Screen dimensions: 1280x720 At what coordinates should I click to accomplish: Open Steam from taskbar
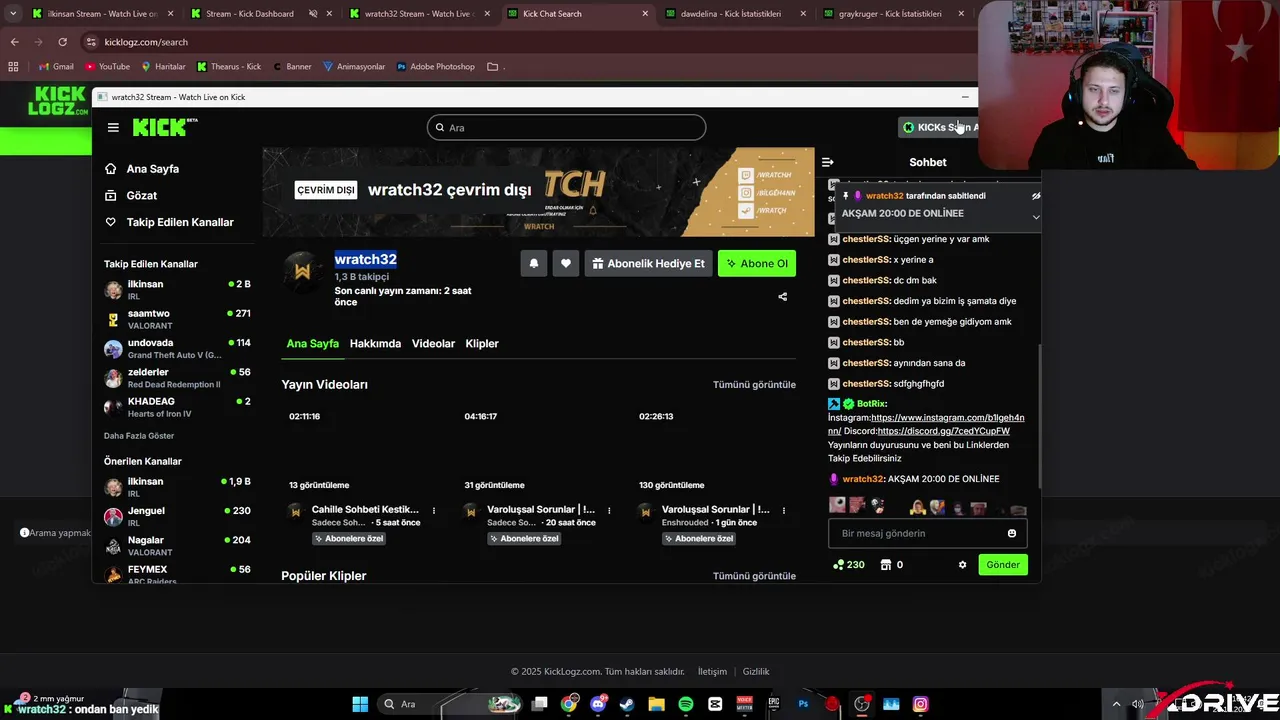click(x=627, y=704)
